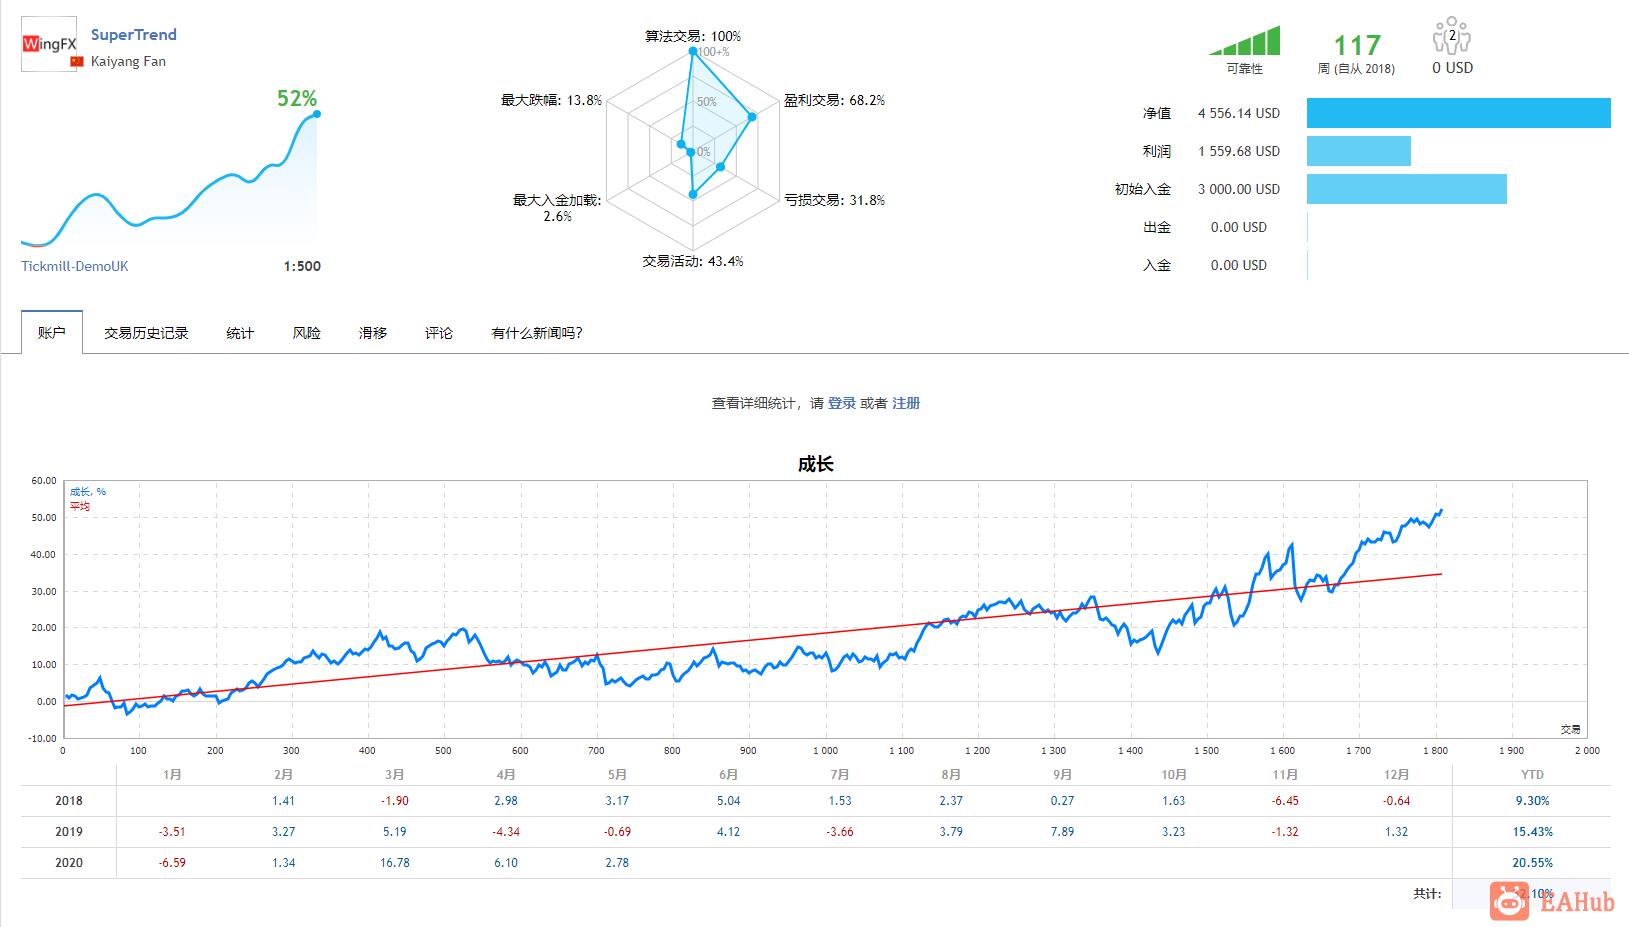Click the 2020 April 6.10 cell
Image resolution: width=1629 pixels, height=927 pixels.
tap(506, 863)
